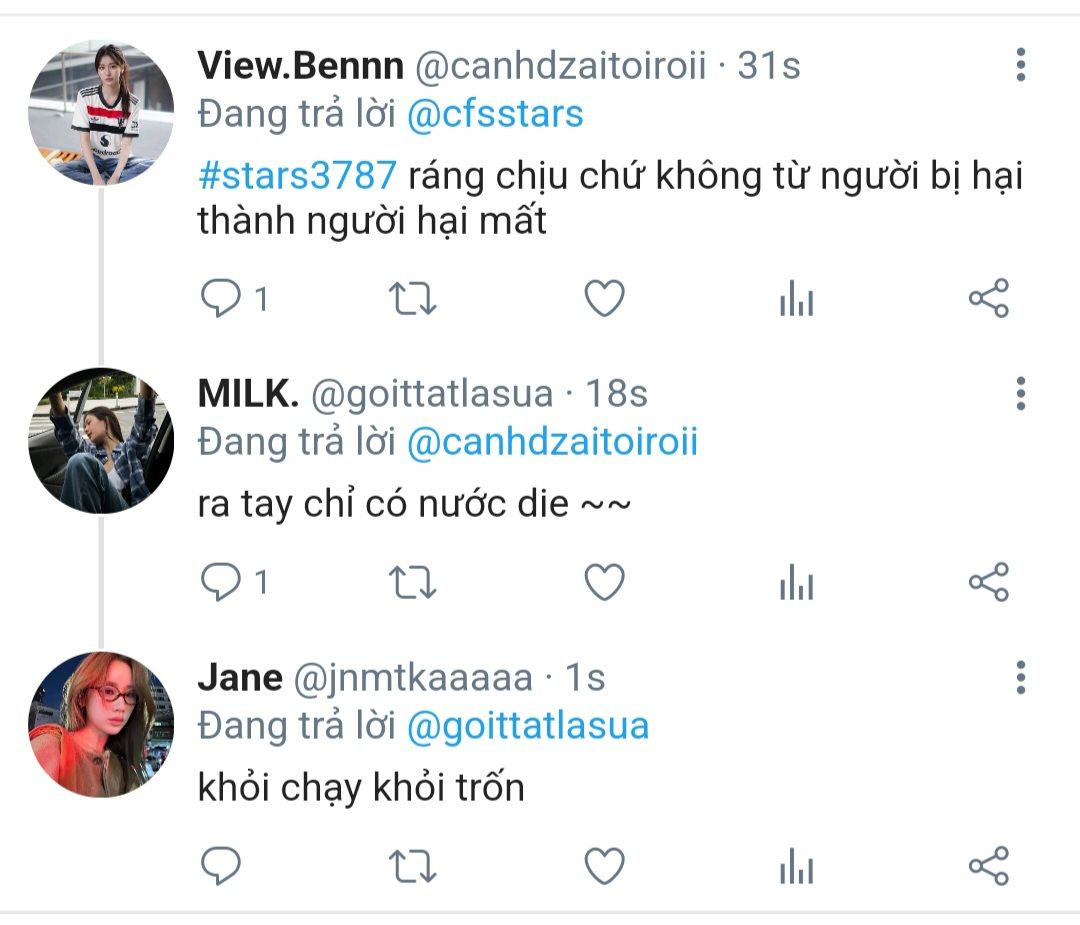
Task: Open more options for View.Bennn's tweet
Action: [1020, 65]
